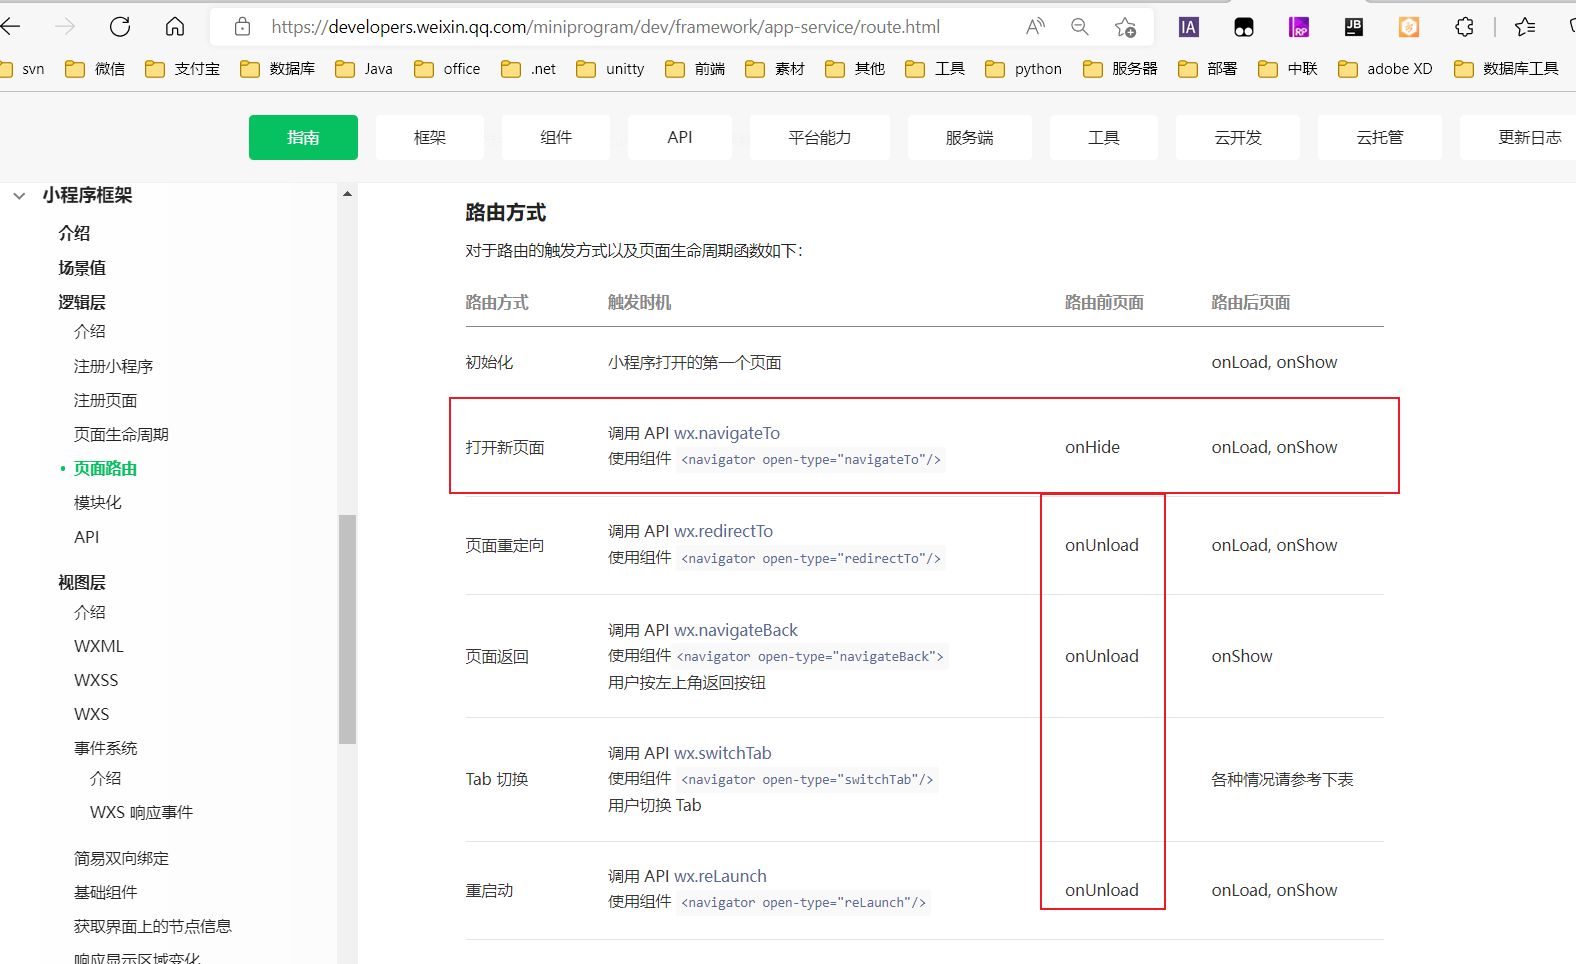
Task: Open the .net bookmark folder
Action: [x=528, y=68]
